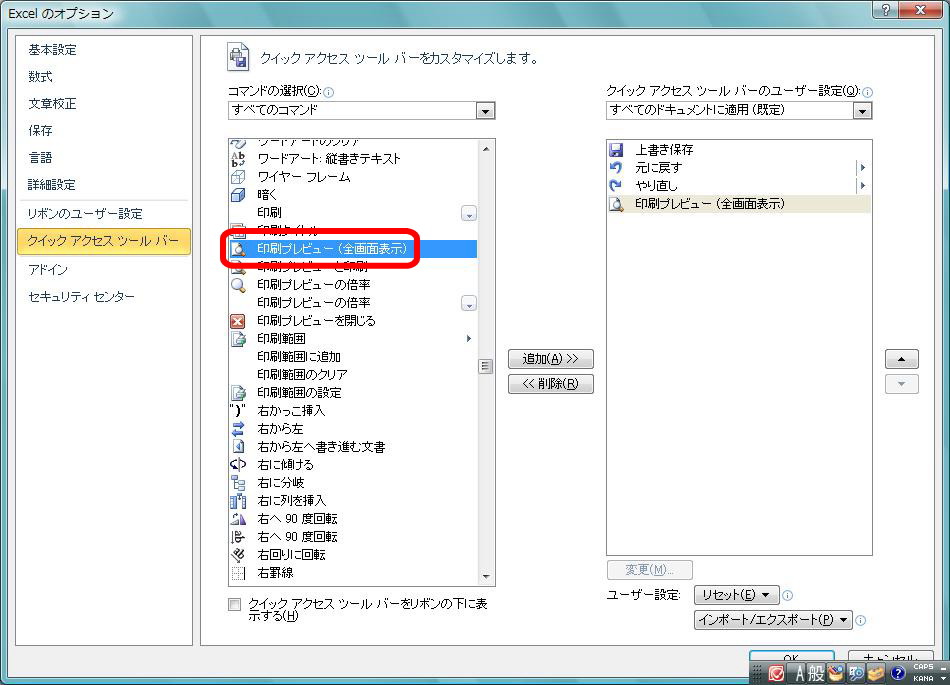The height and width of the screenshot is (685, 950).
Task: Switch to the 数式 category
Action: click(x=41, y=77)
